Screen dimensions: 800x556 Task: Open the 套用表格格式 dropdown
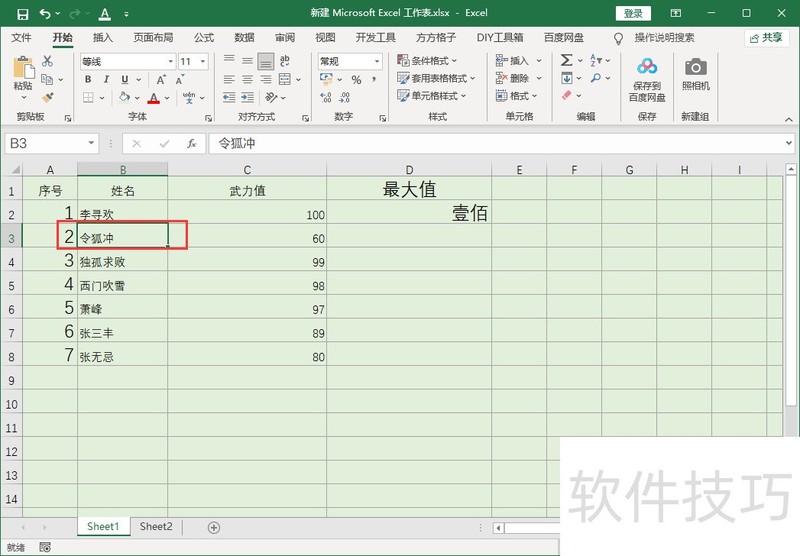pyautogui.click(x=436, y=78)
